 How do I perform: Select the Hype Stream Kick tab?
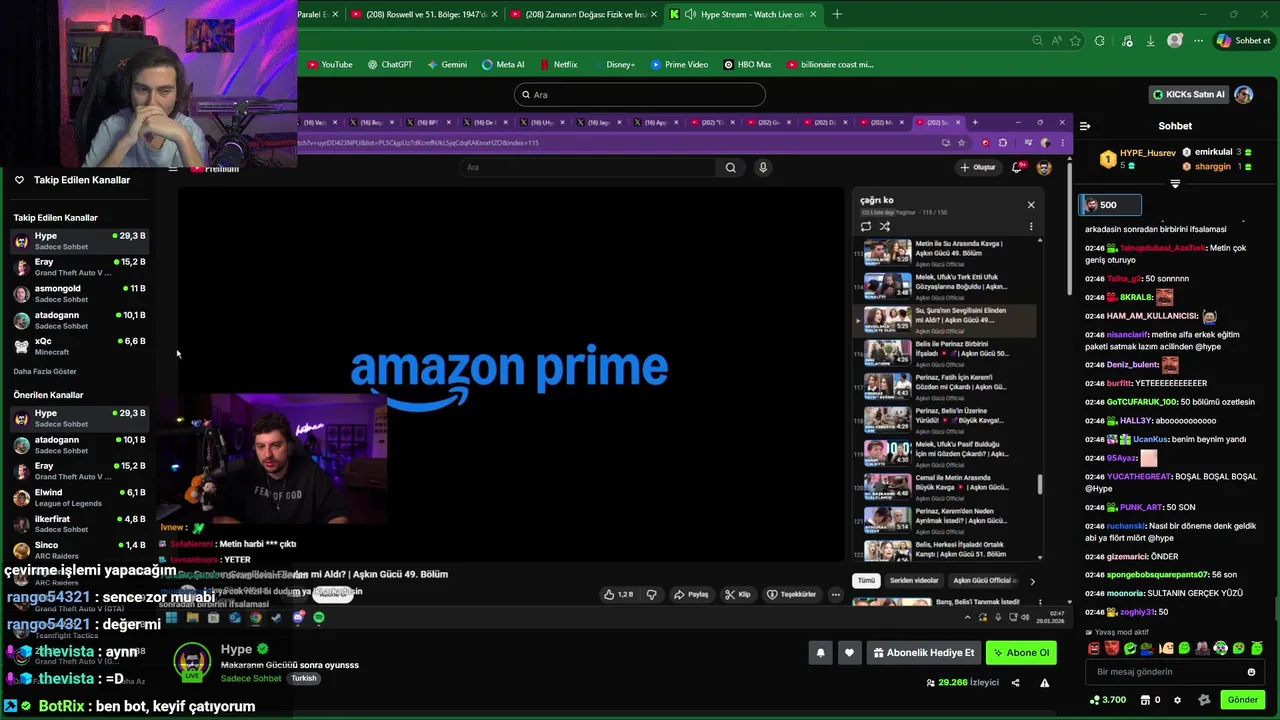[743, 14]
